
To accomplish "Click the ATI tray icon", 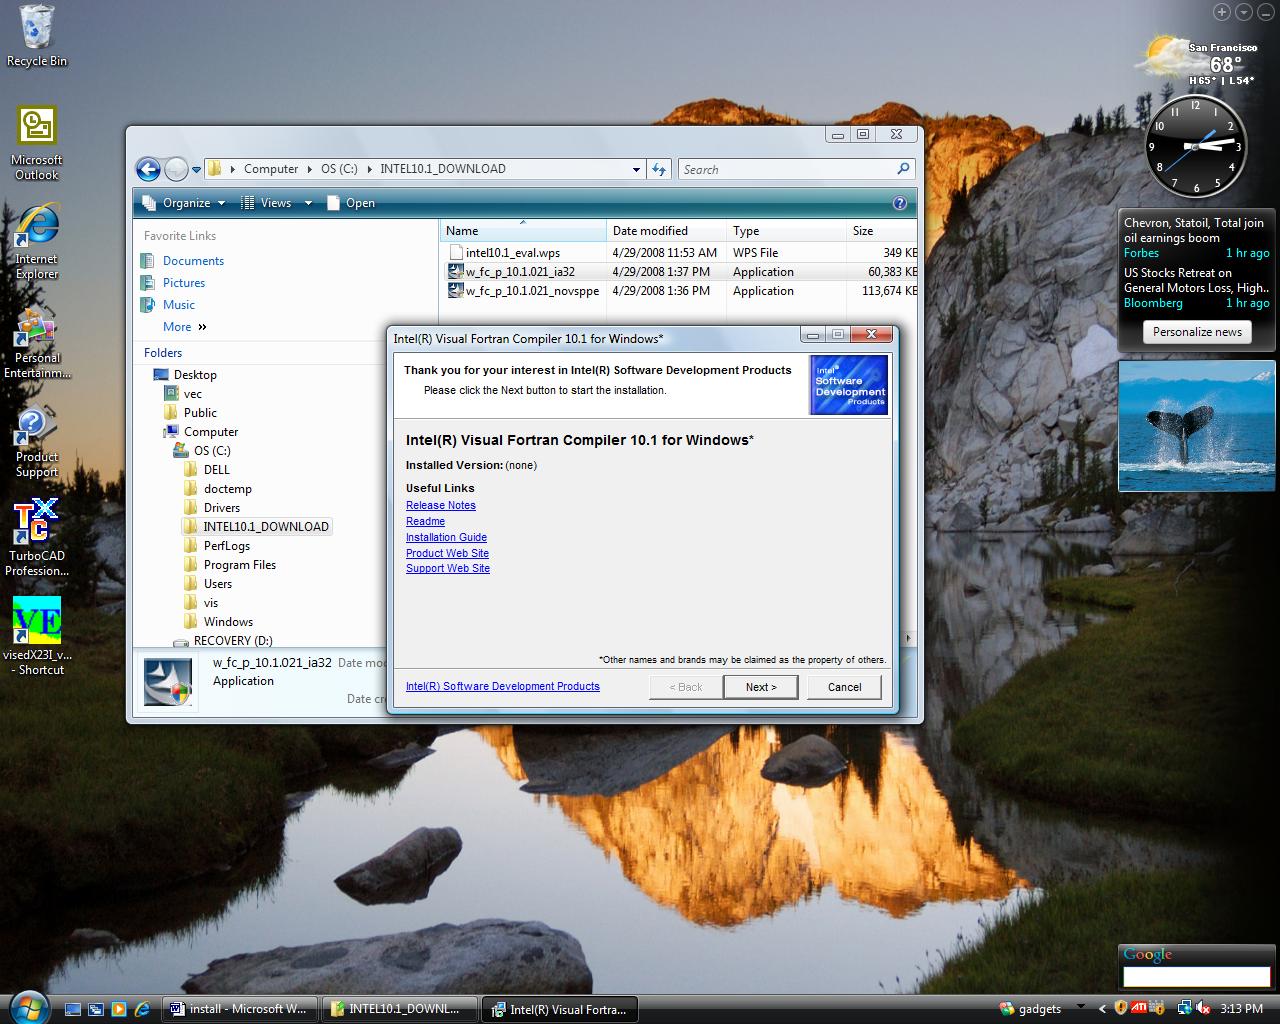I will [1139, 1008].
